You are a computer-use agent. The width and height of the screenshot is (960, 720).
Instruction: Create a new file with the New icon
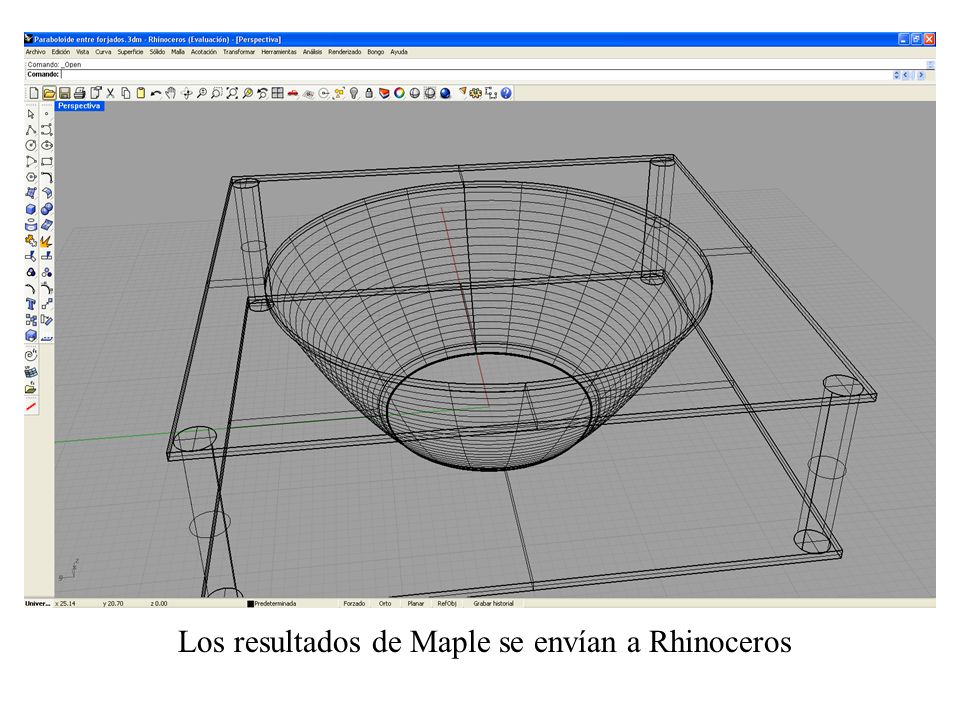coord(34,93)
